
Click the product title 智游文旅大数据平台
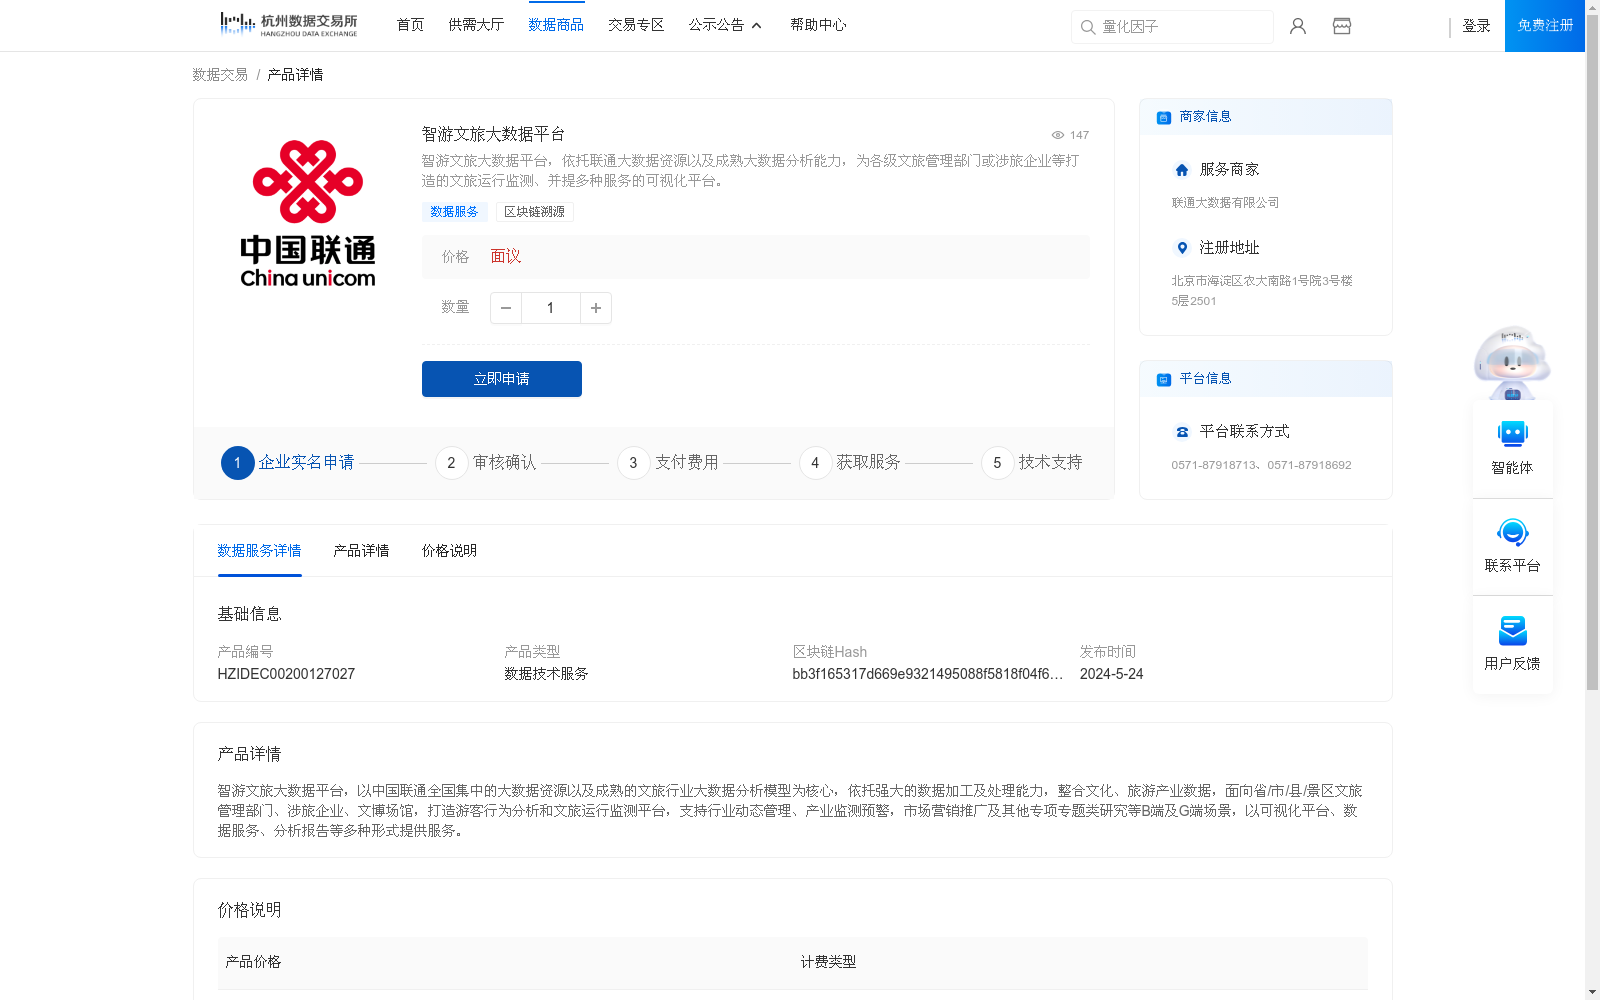pos(493,134)
